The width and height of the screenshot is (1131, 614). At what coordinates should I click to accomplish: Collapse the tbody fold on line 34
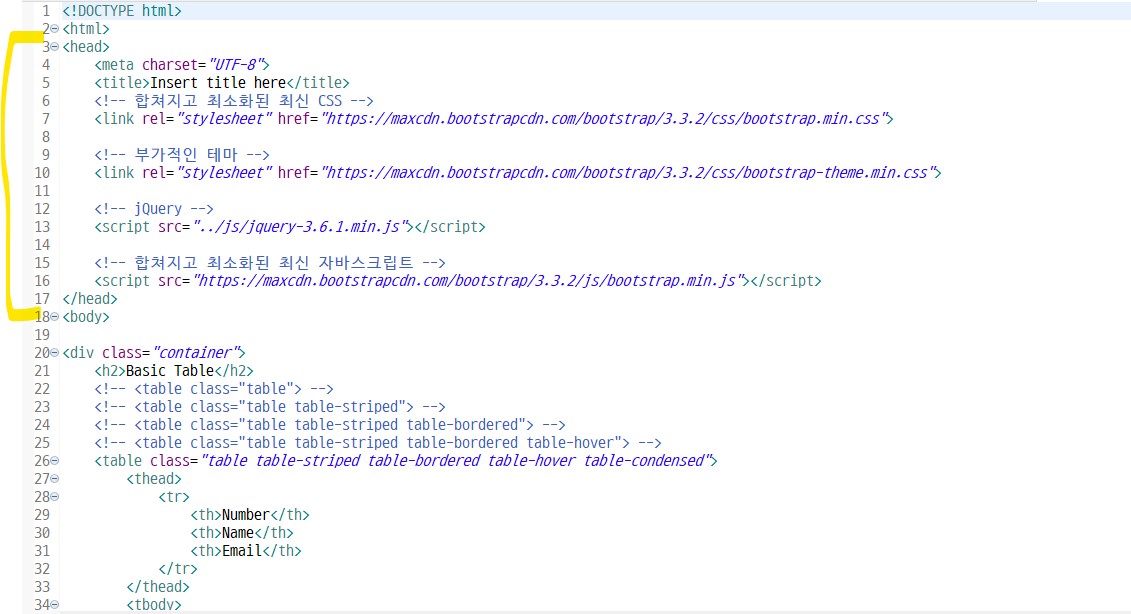coord(55,605)
